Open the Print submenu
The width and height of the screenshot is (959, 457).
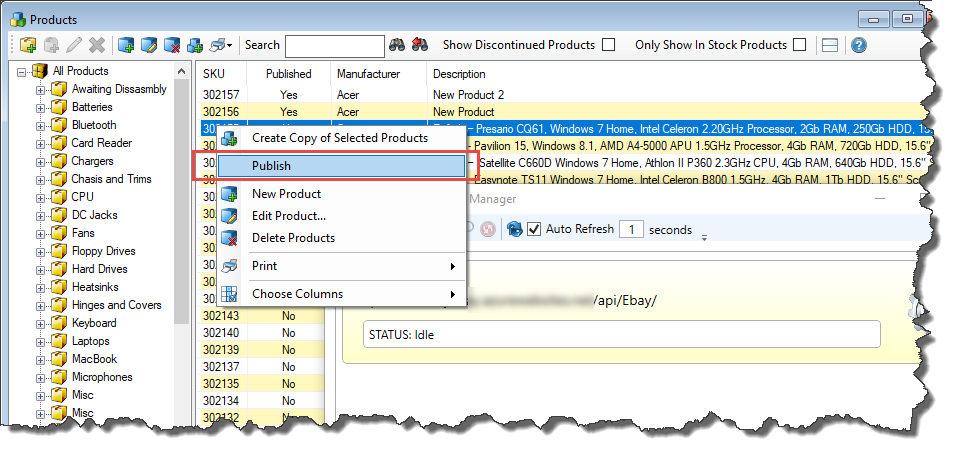click(x=341, y=266)
